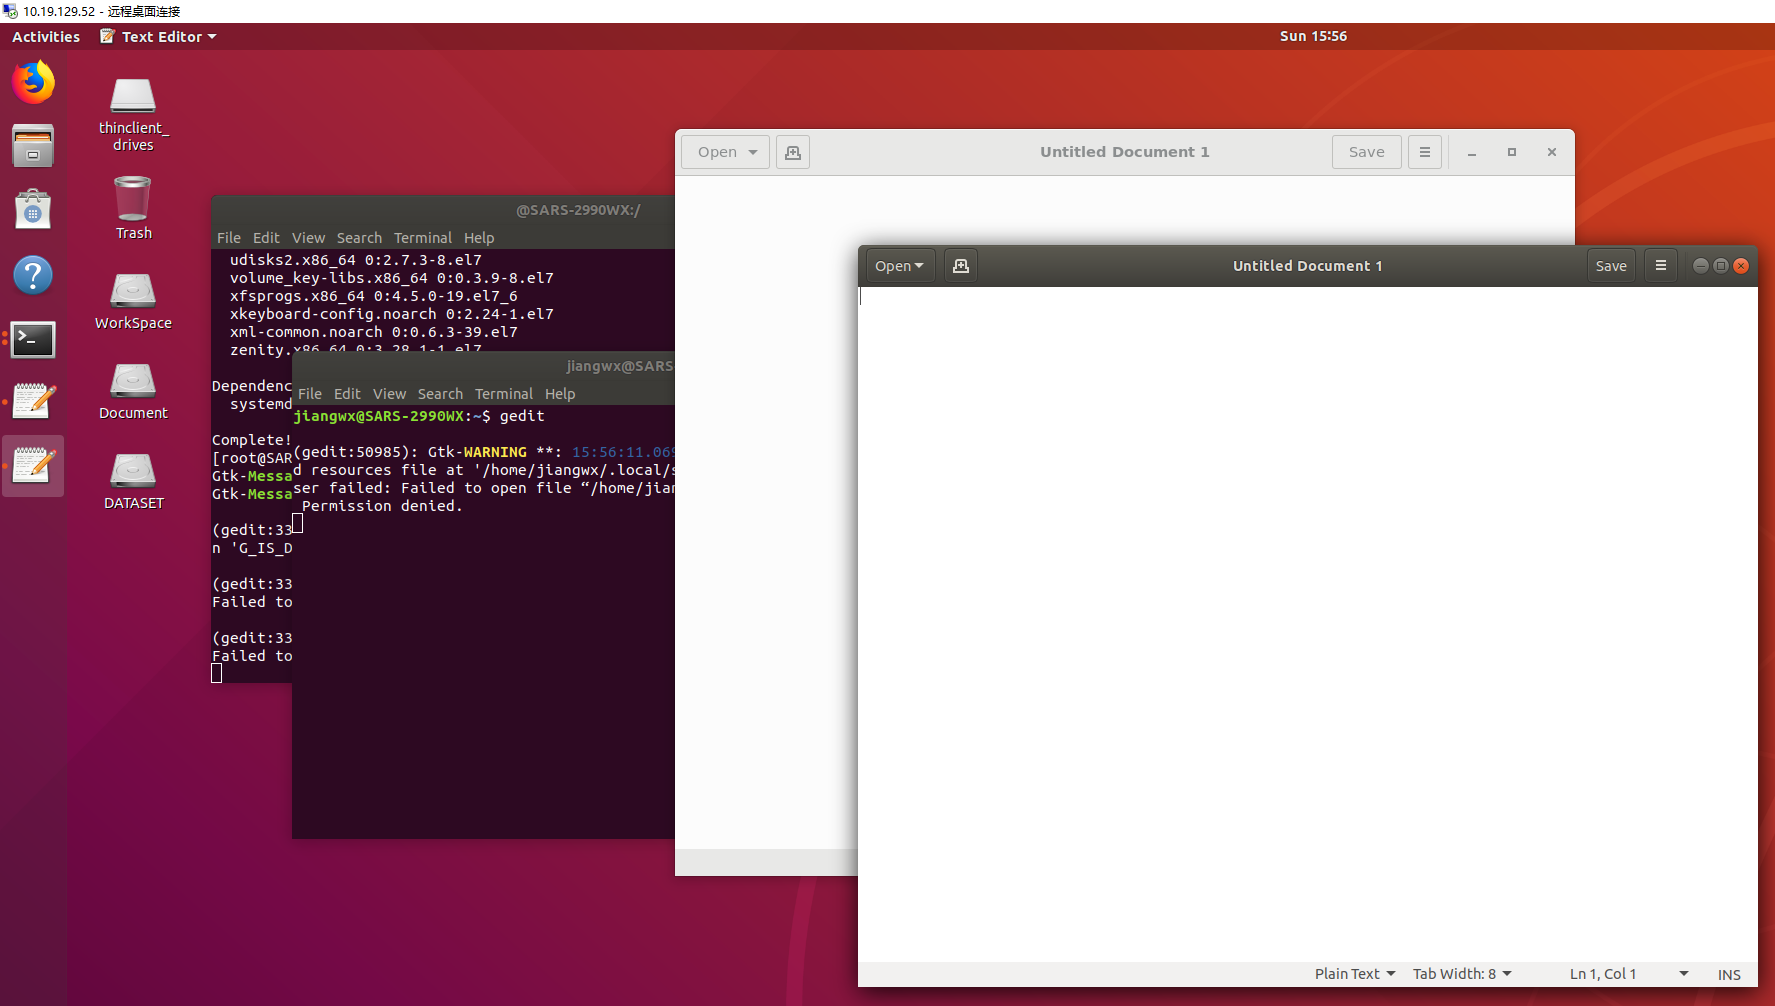Expand Open dropdown in front gedit window
This screenshot has width=1775, height=1006.
point(899,266)
